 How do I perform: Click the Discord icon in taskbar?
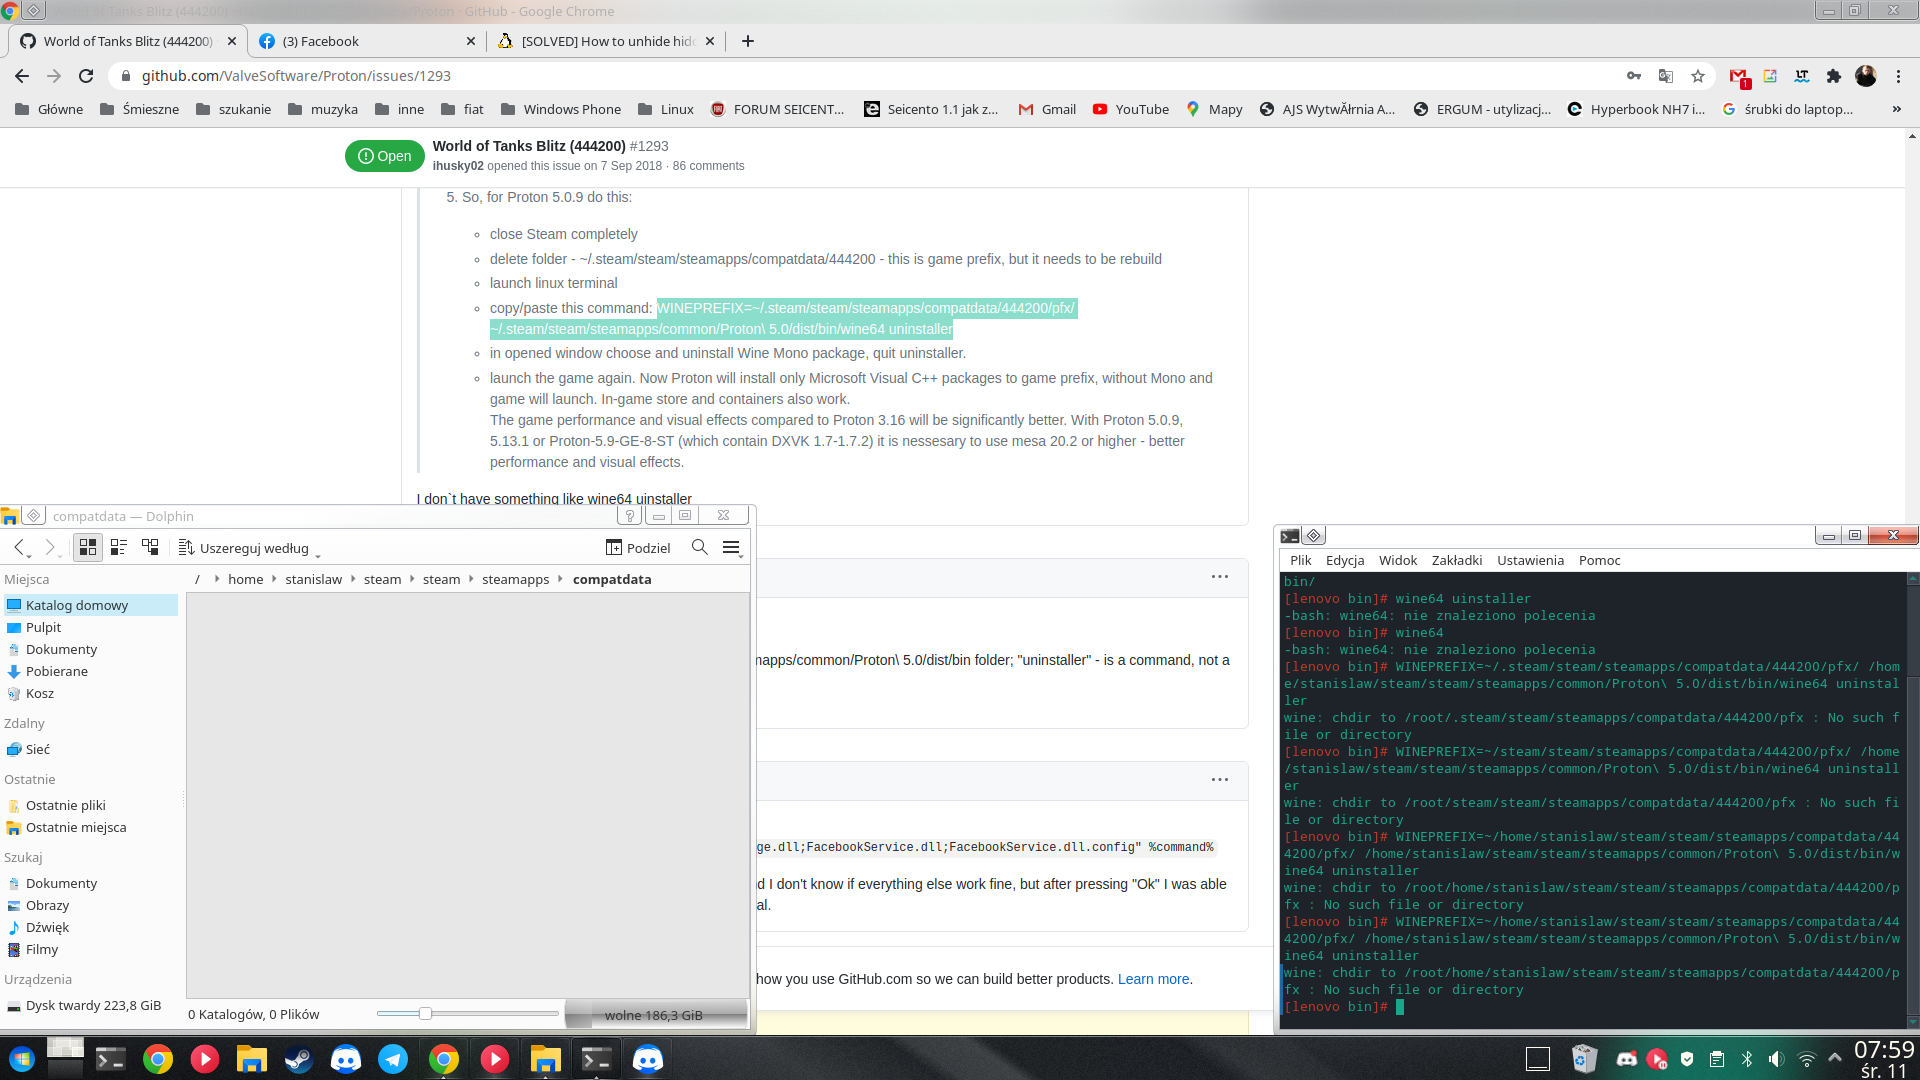click(x=347, y=1059)
